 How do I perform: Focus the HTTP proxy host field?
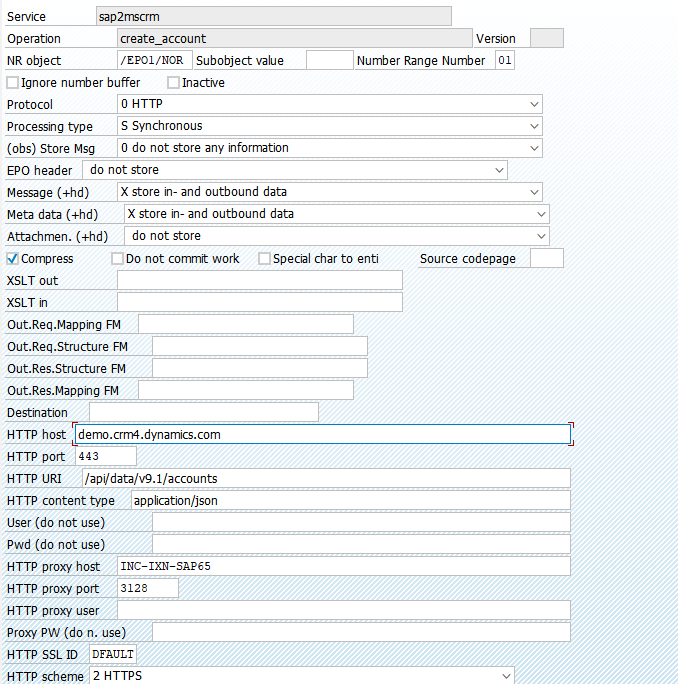pyautogui.click(x=344, y=566)
